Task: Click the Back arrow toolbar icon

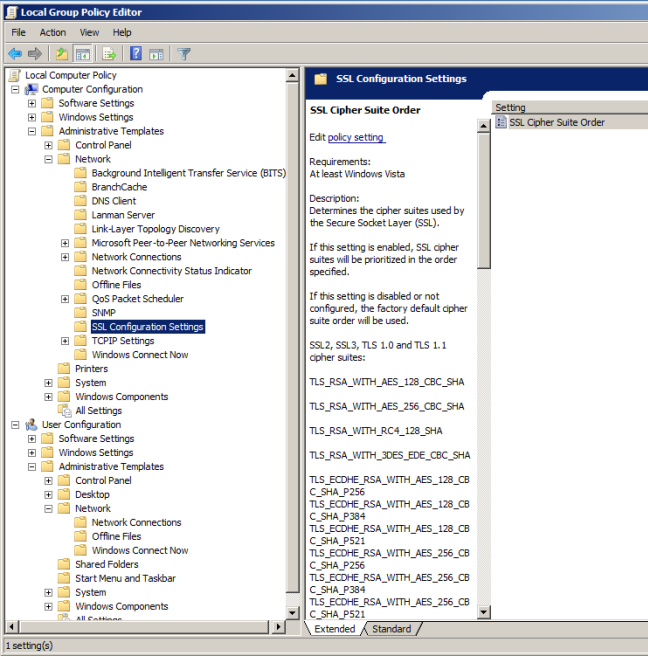Action: (x=15, y=54)
